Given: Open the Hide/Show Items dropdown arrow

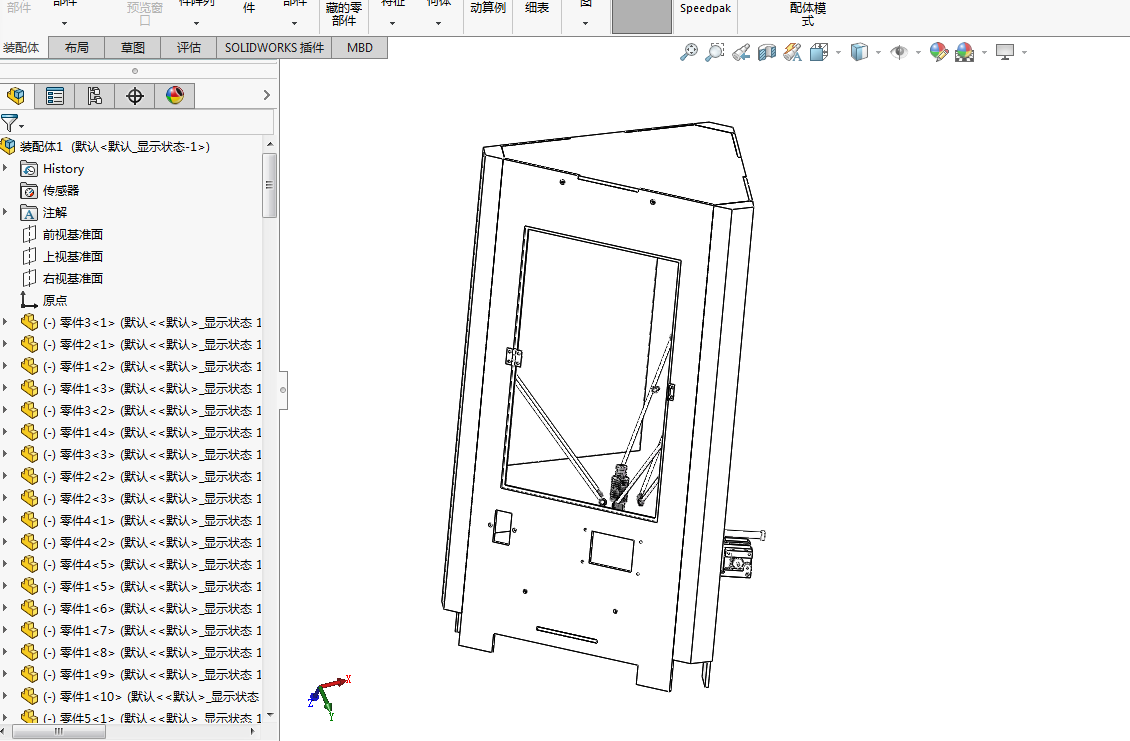Looking at the screenshot, I should pos(917,53).
